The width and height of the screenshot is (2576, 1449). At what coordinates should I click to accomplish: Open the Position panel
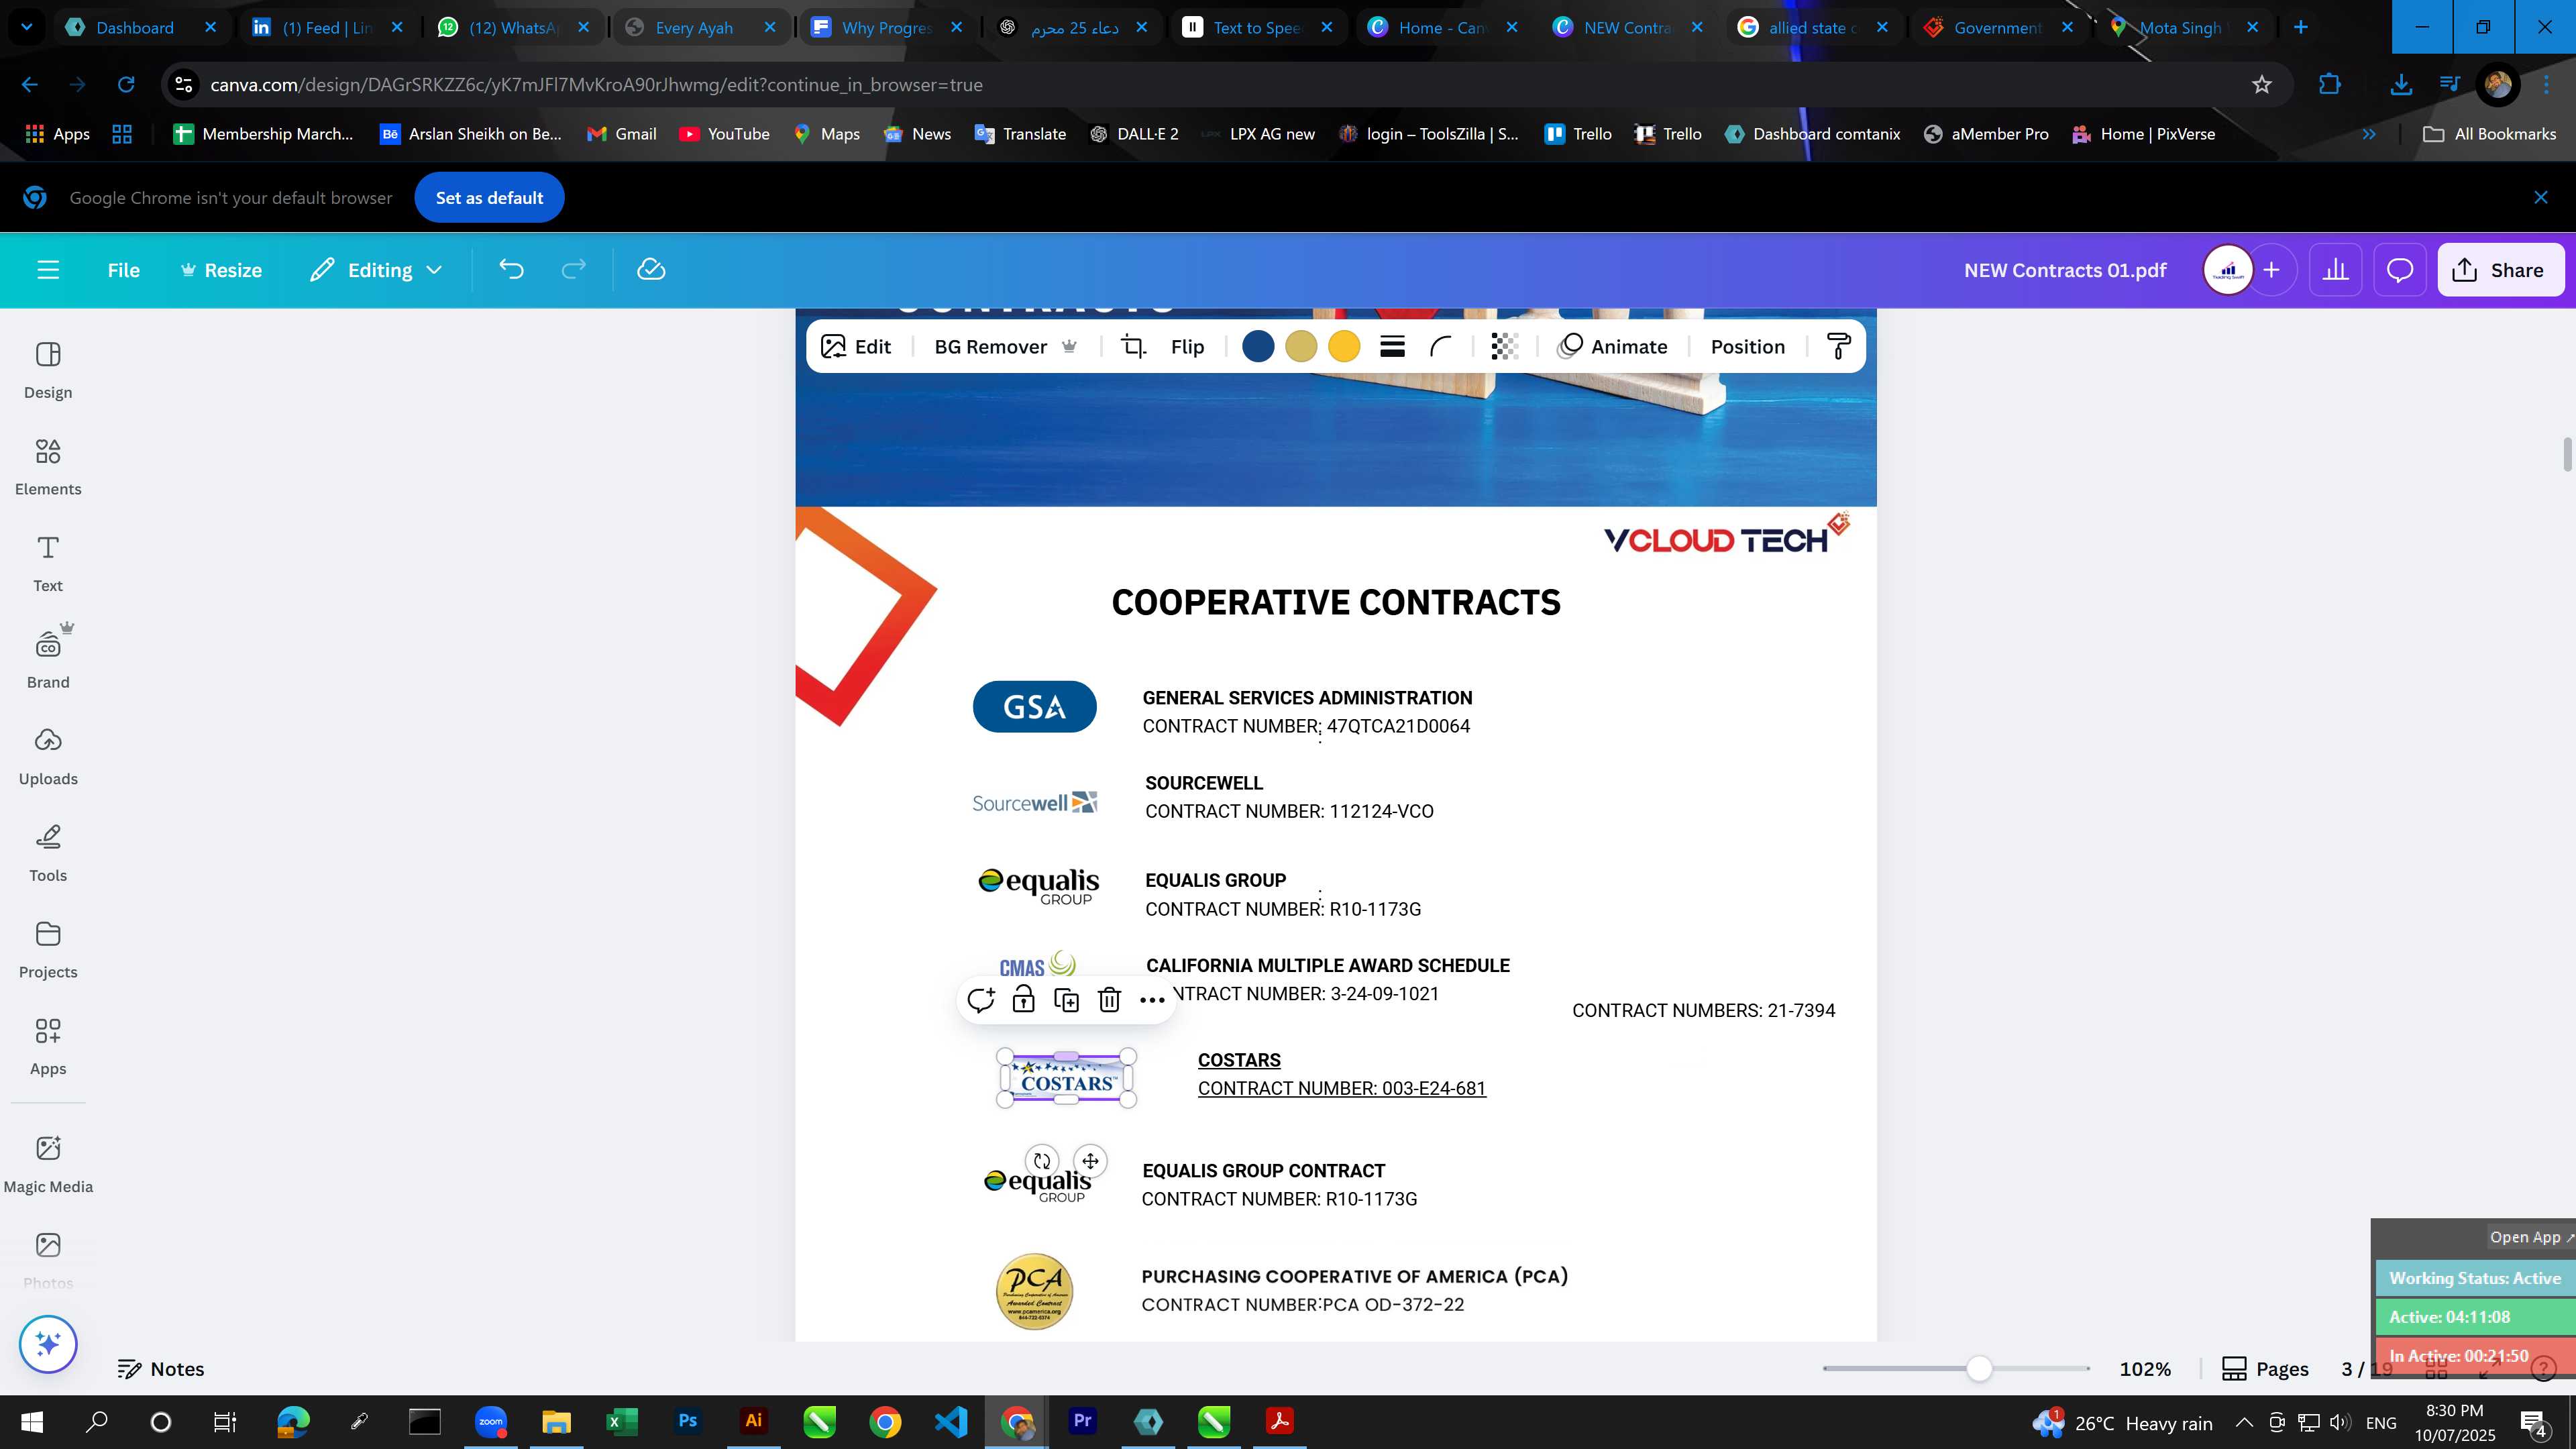point(1747,347)
